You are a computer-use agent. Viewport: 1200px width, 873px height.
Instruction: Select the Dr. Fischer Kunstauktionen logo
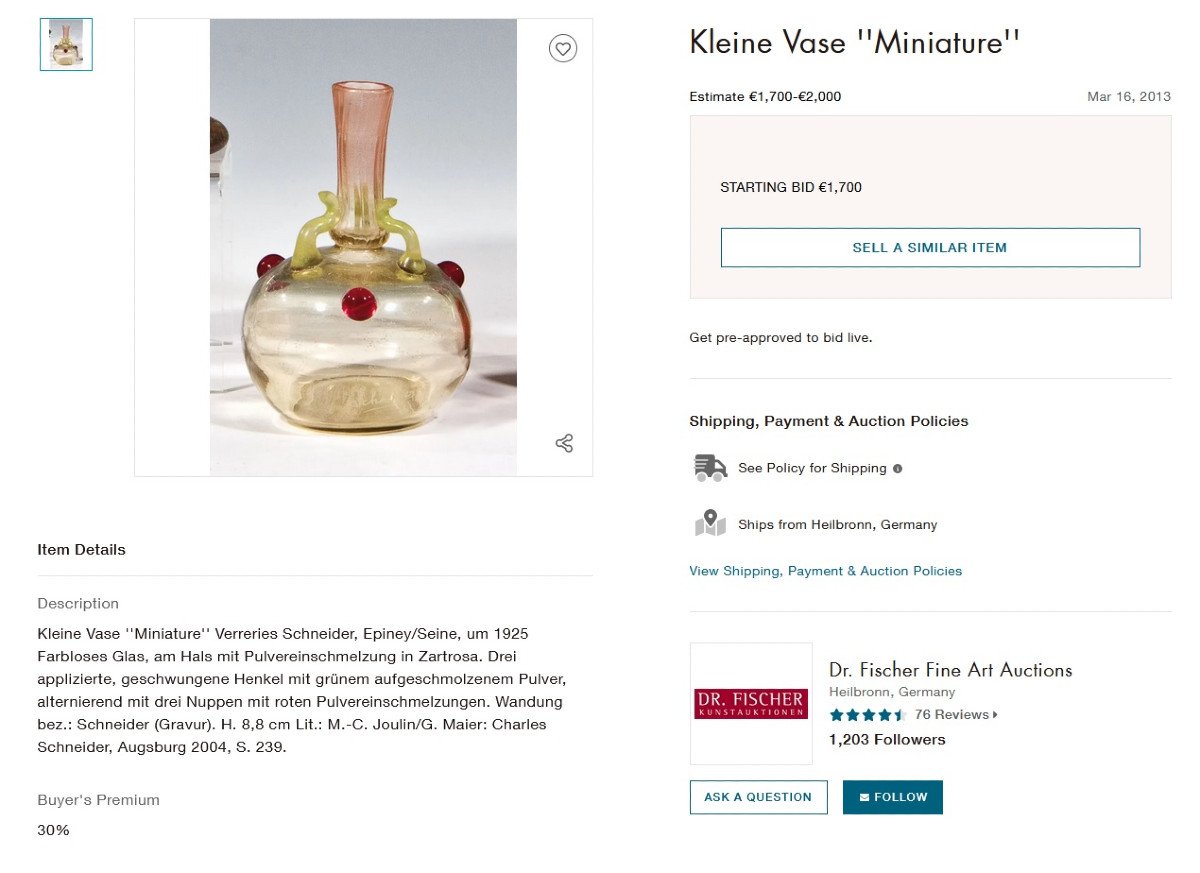(x=751, y=704)
